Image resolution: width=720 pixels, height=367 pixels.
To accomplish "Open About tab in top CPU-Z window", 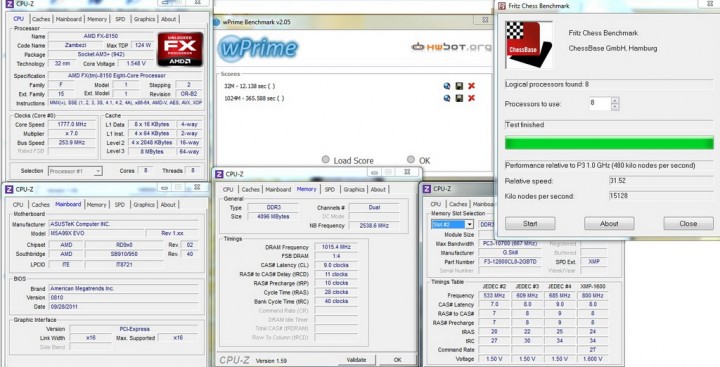I will [x=169, y=19].
